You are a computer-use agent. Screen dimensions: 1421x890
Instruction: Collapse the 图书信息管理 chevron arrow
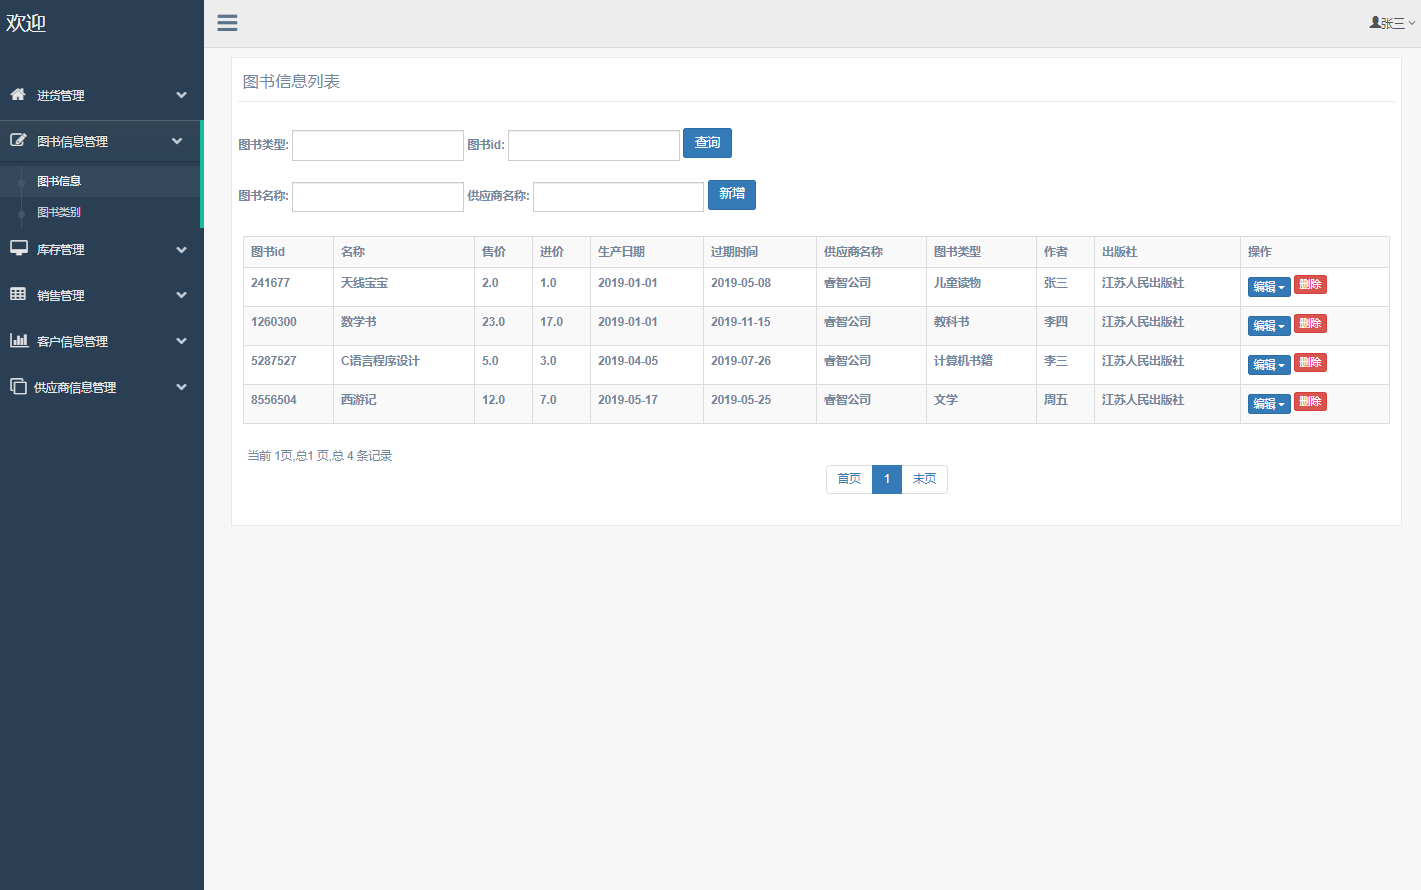(x=177, y=141)
